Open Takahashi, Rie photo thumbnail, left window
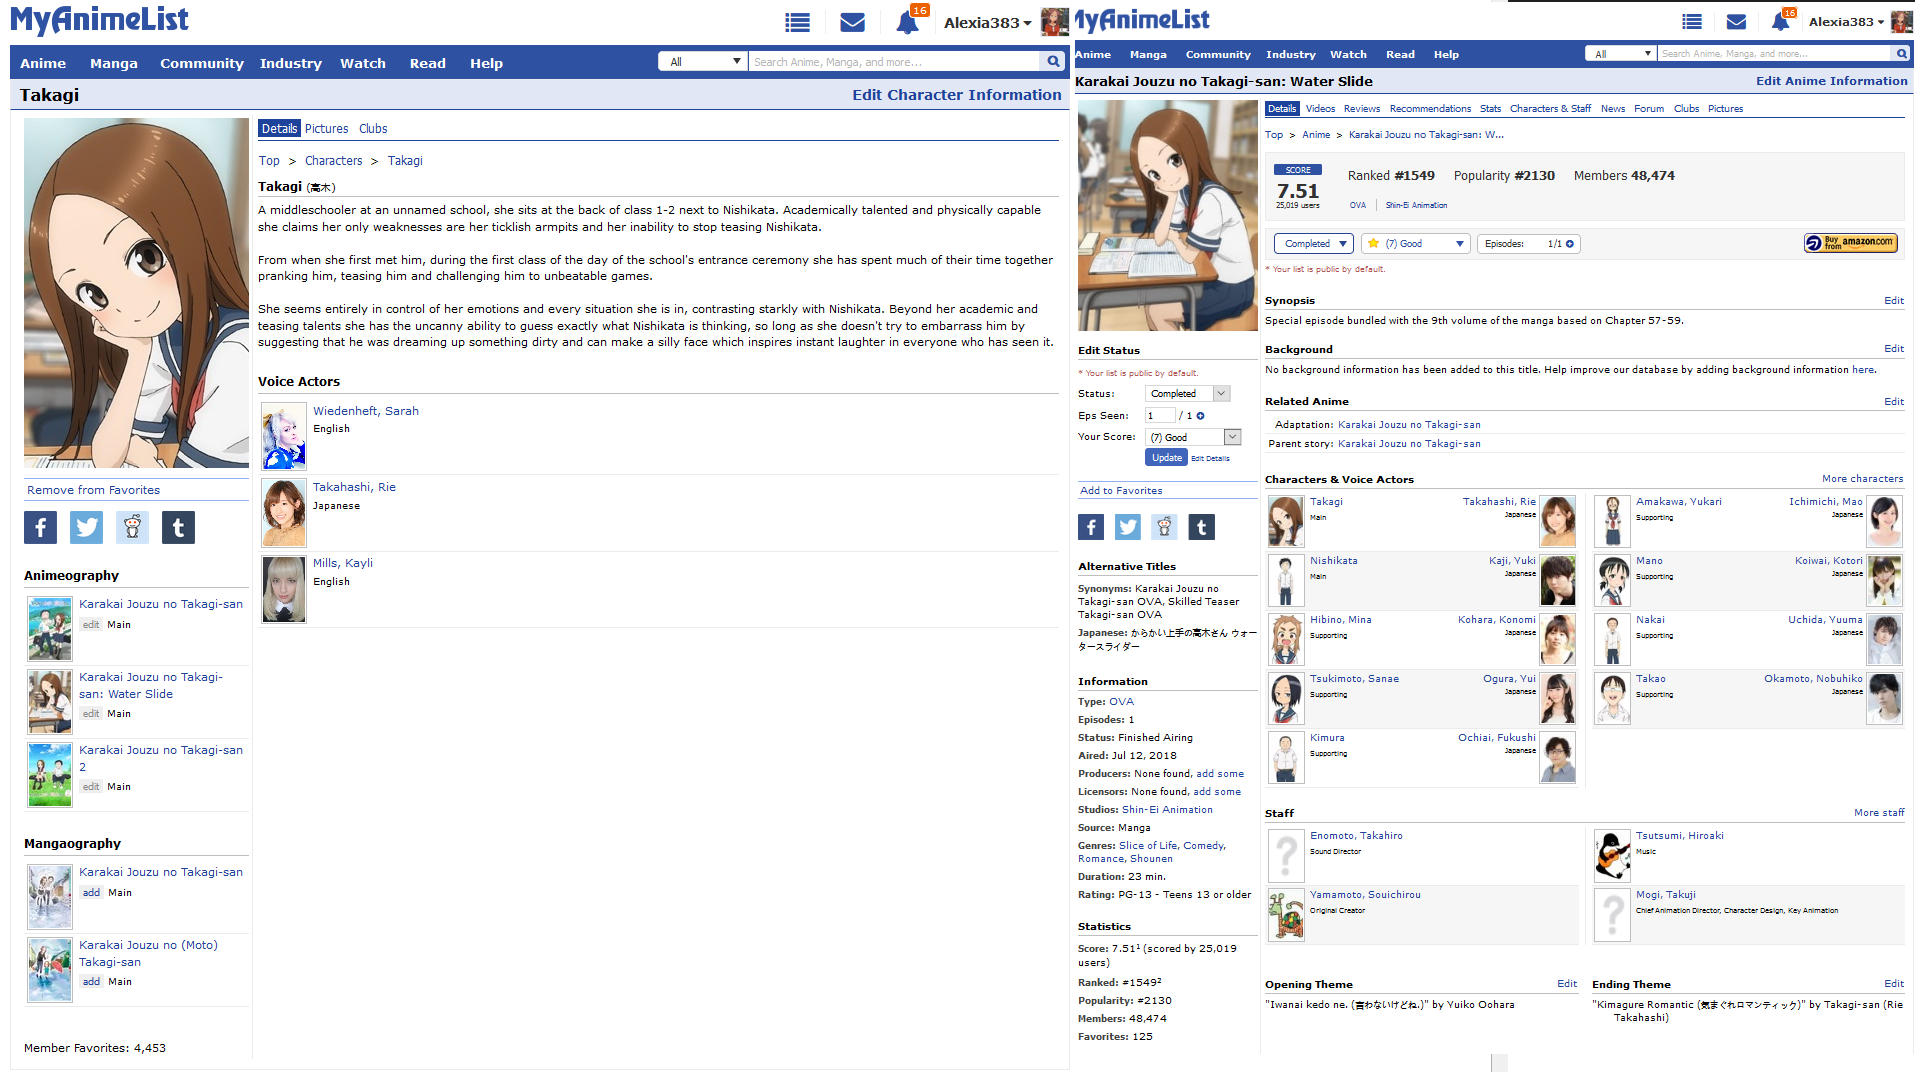The width and height of the screenshot is (1915, 1072). tap(284, 513)
